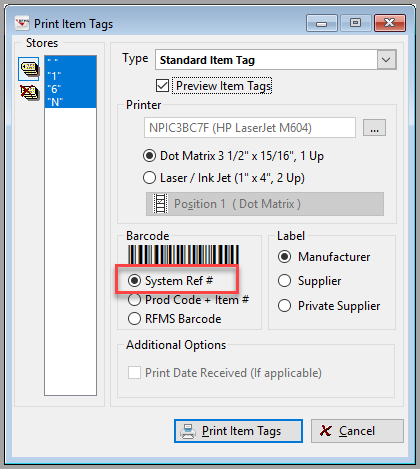The height and width of the screenshot is (469, 420).
Task: Click the printer icon on Print button
Action: pyautogui.click(x=188, y=431)
